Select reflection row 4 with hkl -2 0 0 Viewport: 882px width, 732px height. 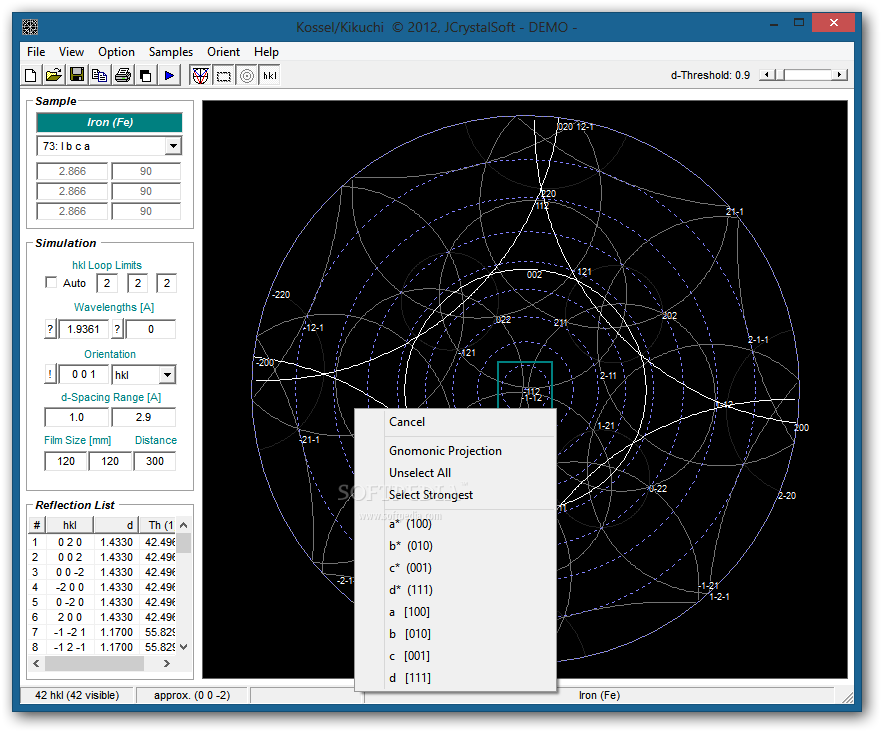102,587
